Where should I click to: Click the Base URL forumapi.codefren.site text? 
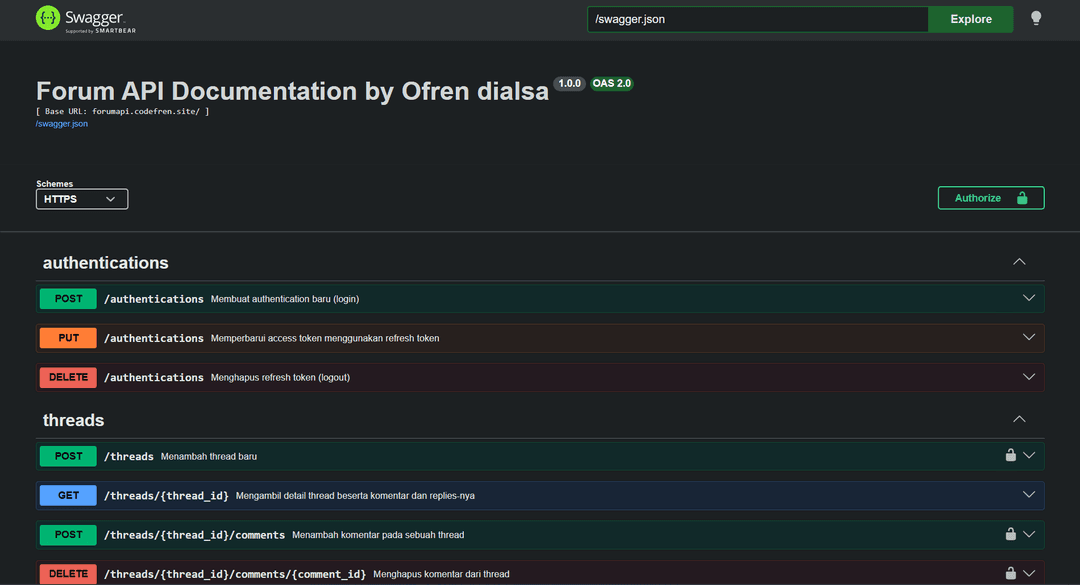point(123,111)
